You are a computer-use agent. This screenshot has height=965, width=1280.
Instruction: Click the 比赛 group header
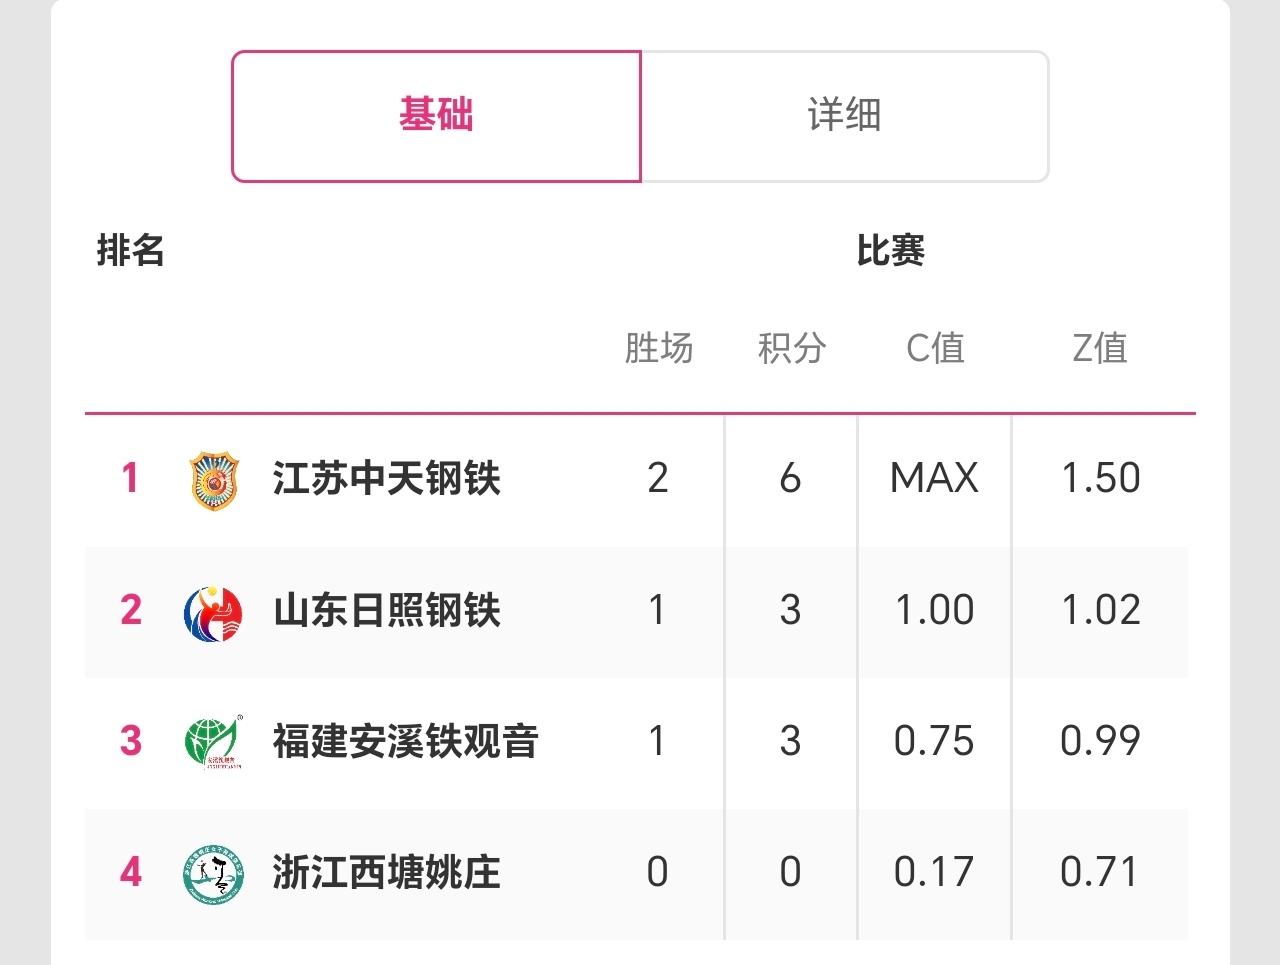click(x=890, y=250)
